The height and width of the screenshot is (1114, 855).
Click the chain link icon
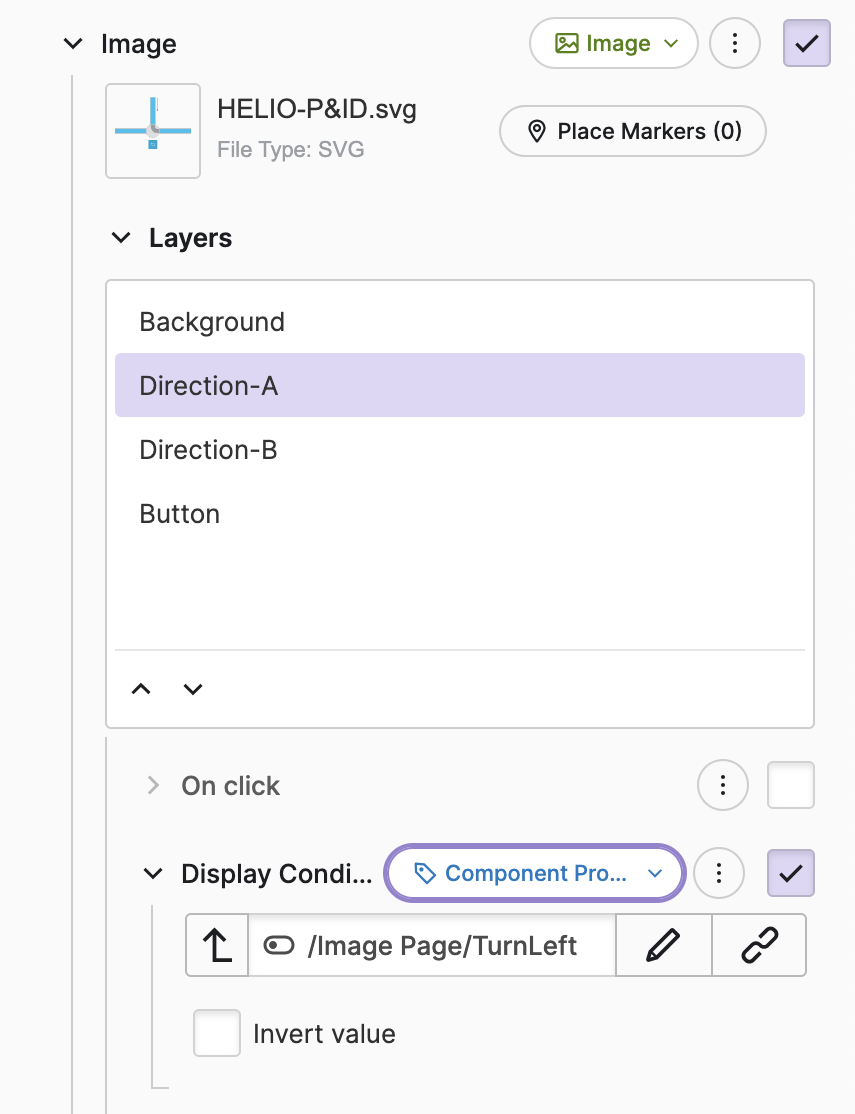[759, 945]
